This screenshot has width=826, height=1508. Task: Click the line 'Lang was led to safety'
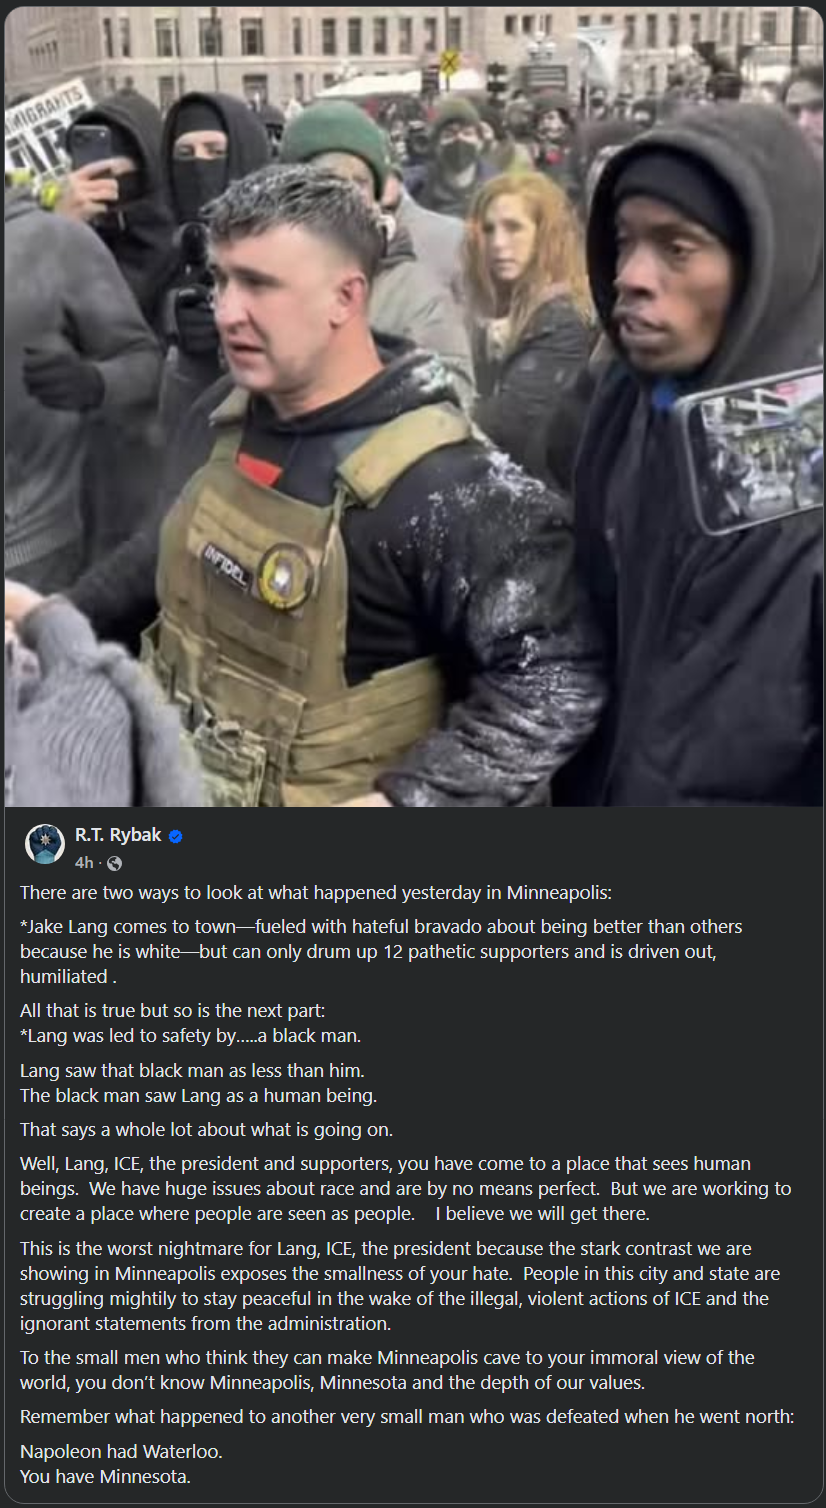190,1035
